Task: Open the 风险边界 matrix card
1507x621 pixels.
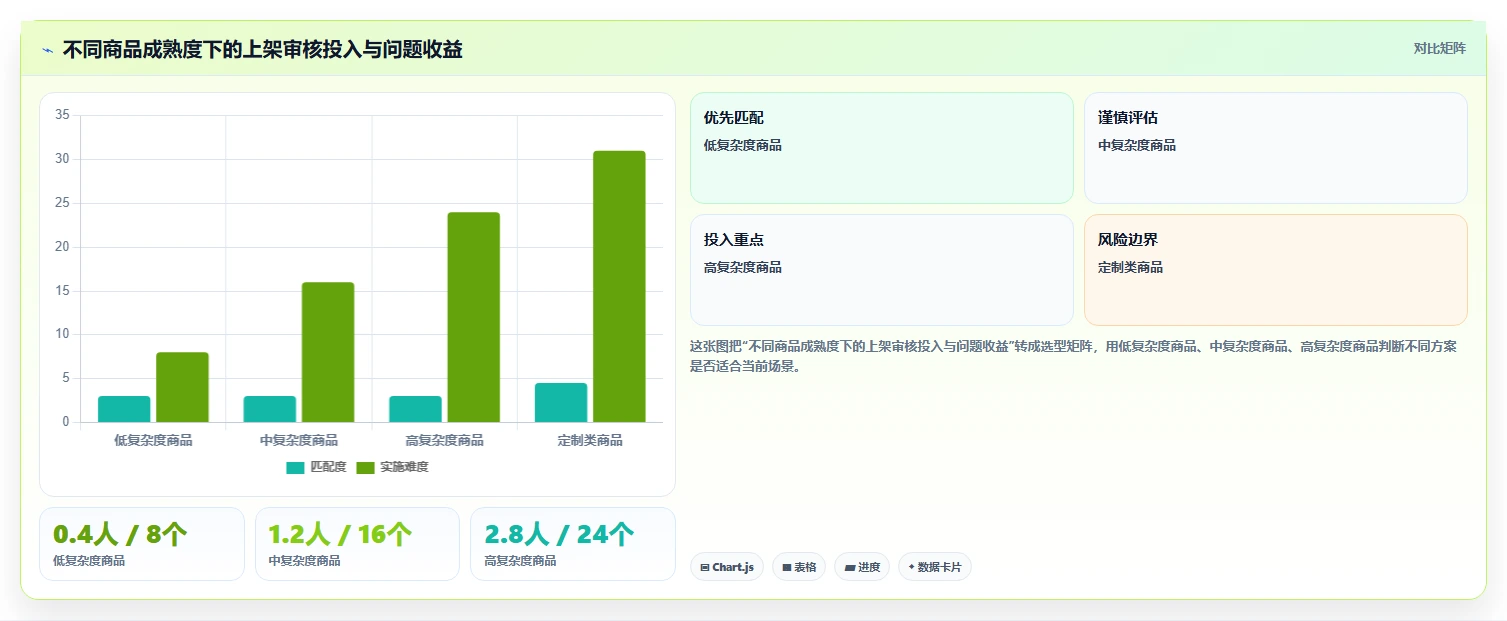Action: [1276, 270]
